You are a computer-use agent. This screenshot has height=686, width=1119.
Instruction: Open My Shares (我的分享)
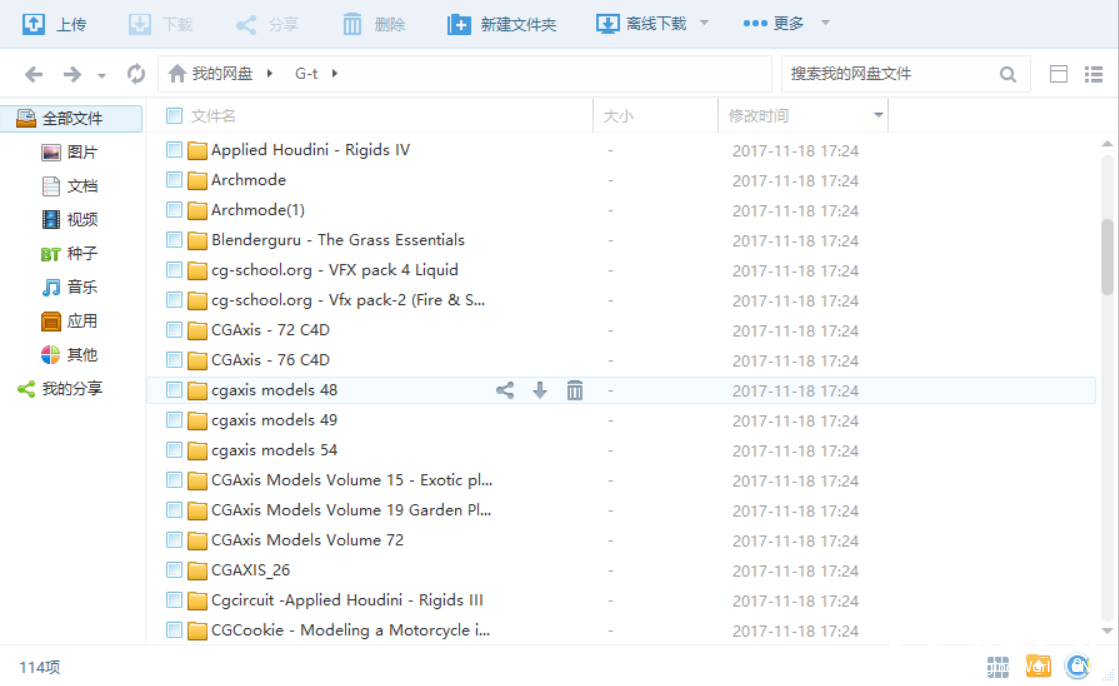[x=61, y=389]
